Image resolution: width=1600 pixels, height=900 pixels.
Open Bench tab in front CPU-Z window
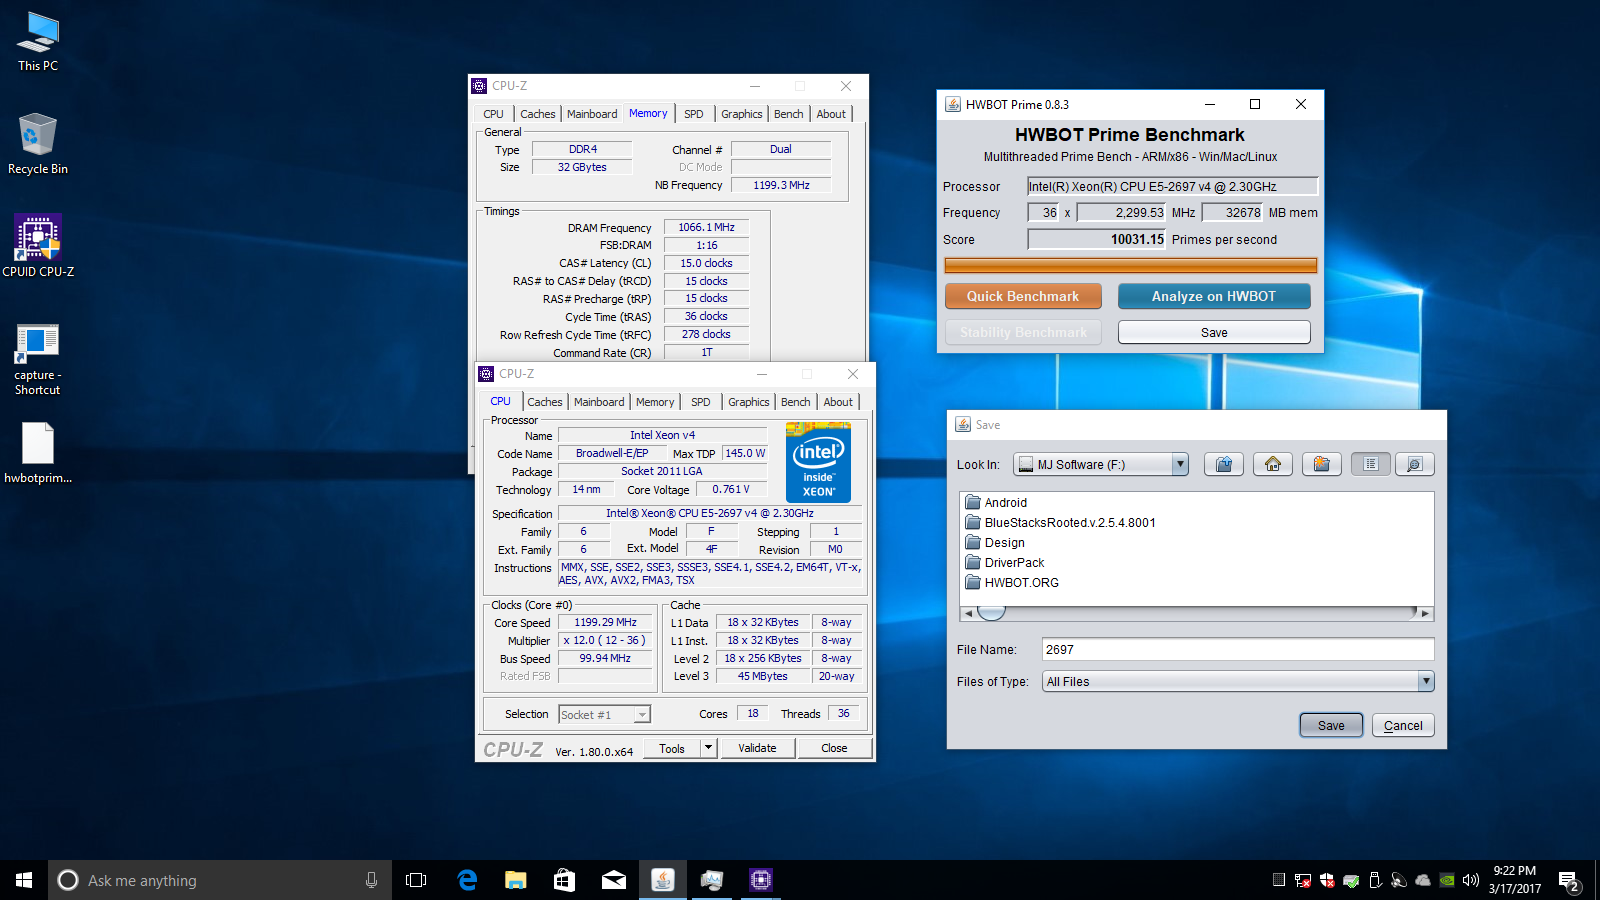796,402
